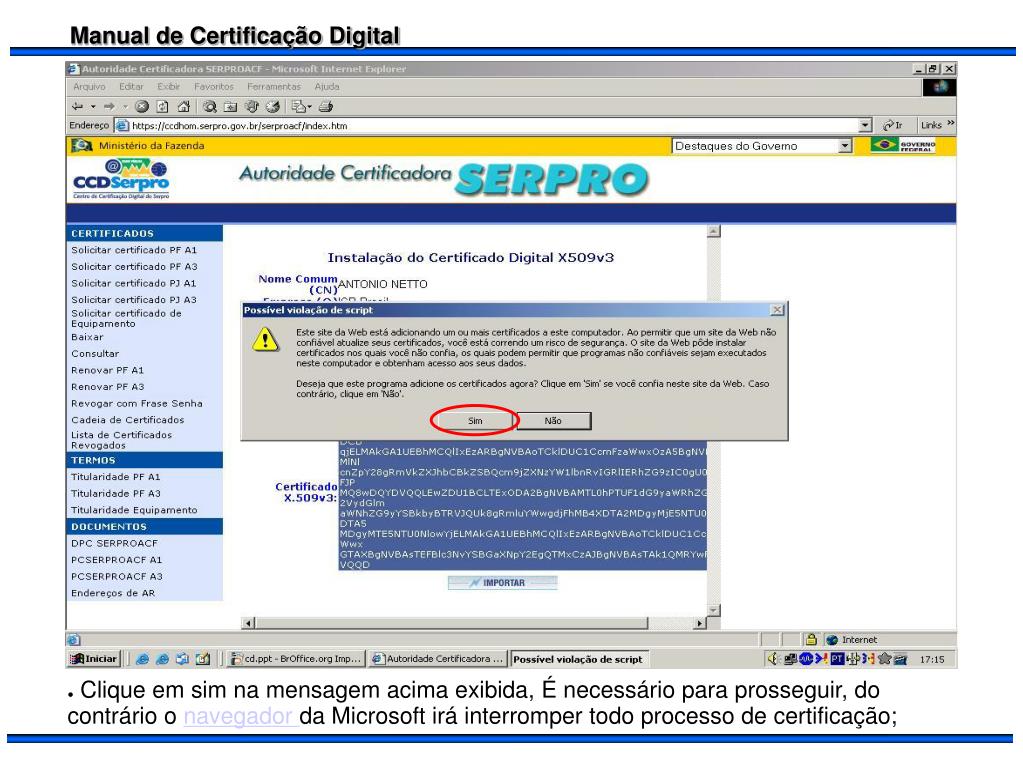Expand the Links toolbar chevron
Image resolution: width=1023 pixels, height=767 pixels.
click(x=951, y=123)
